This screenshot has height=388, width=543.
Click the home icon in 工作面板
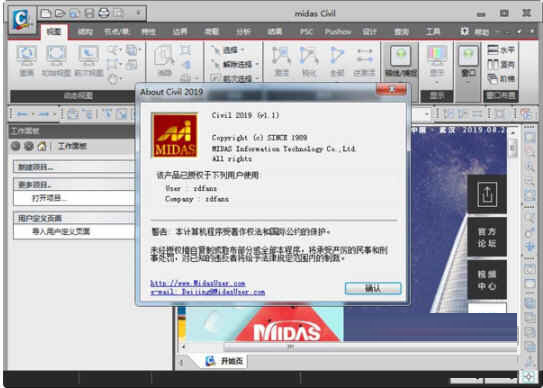click(x=42, y=146)
